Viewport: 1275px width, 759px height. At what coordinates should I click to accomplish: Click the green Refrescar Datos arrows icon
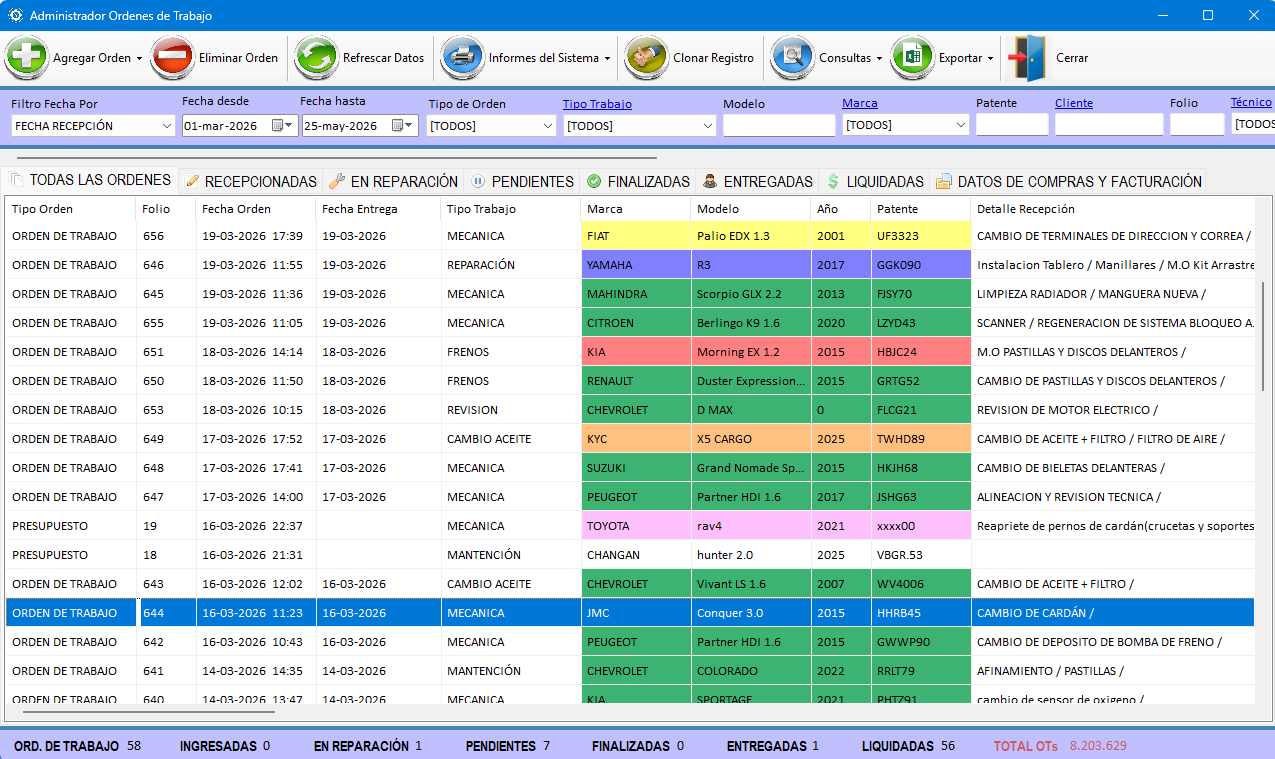(316, 58)
